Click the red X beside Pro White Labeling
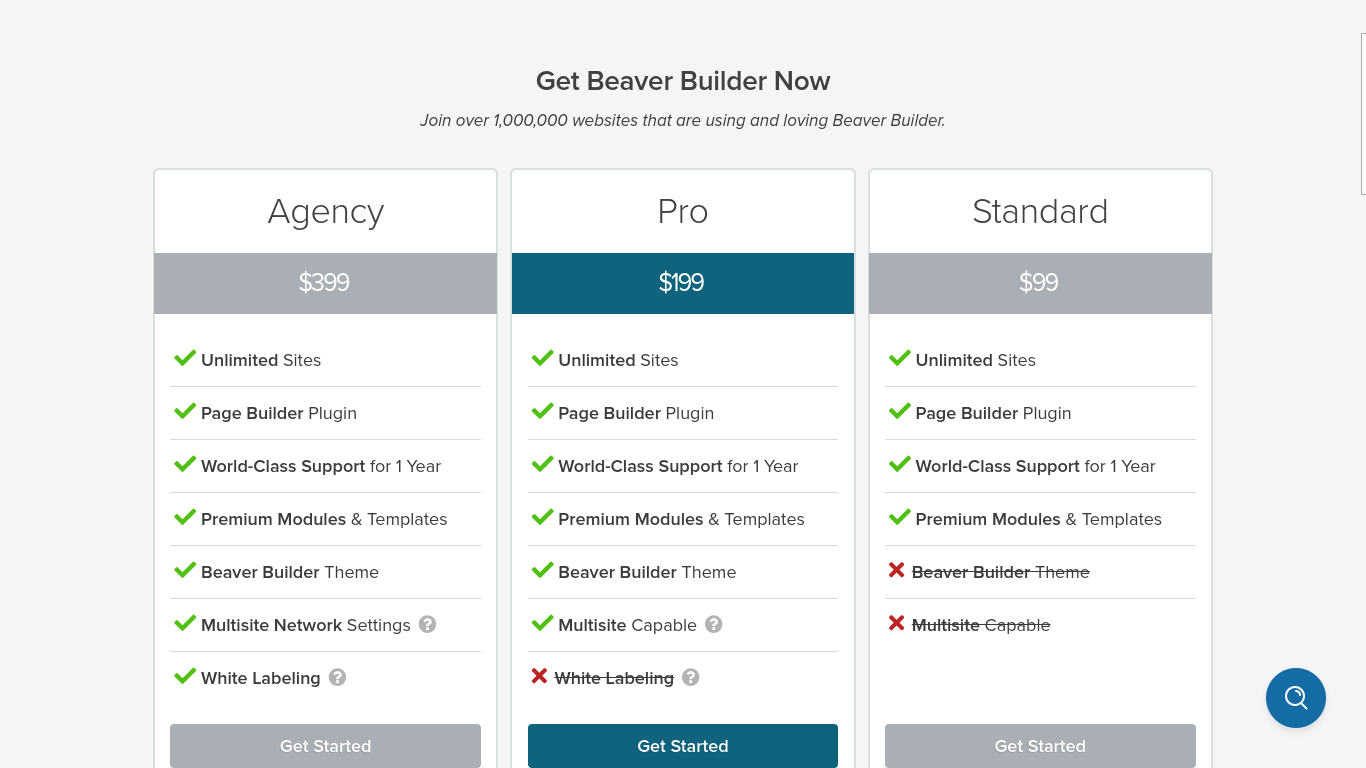1366x768 pixels. coord(539,676)
